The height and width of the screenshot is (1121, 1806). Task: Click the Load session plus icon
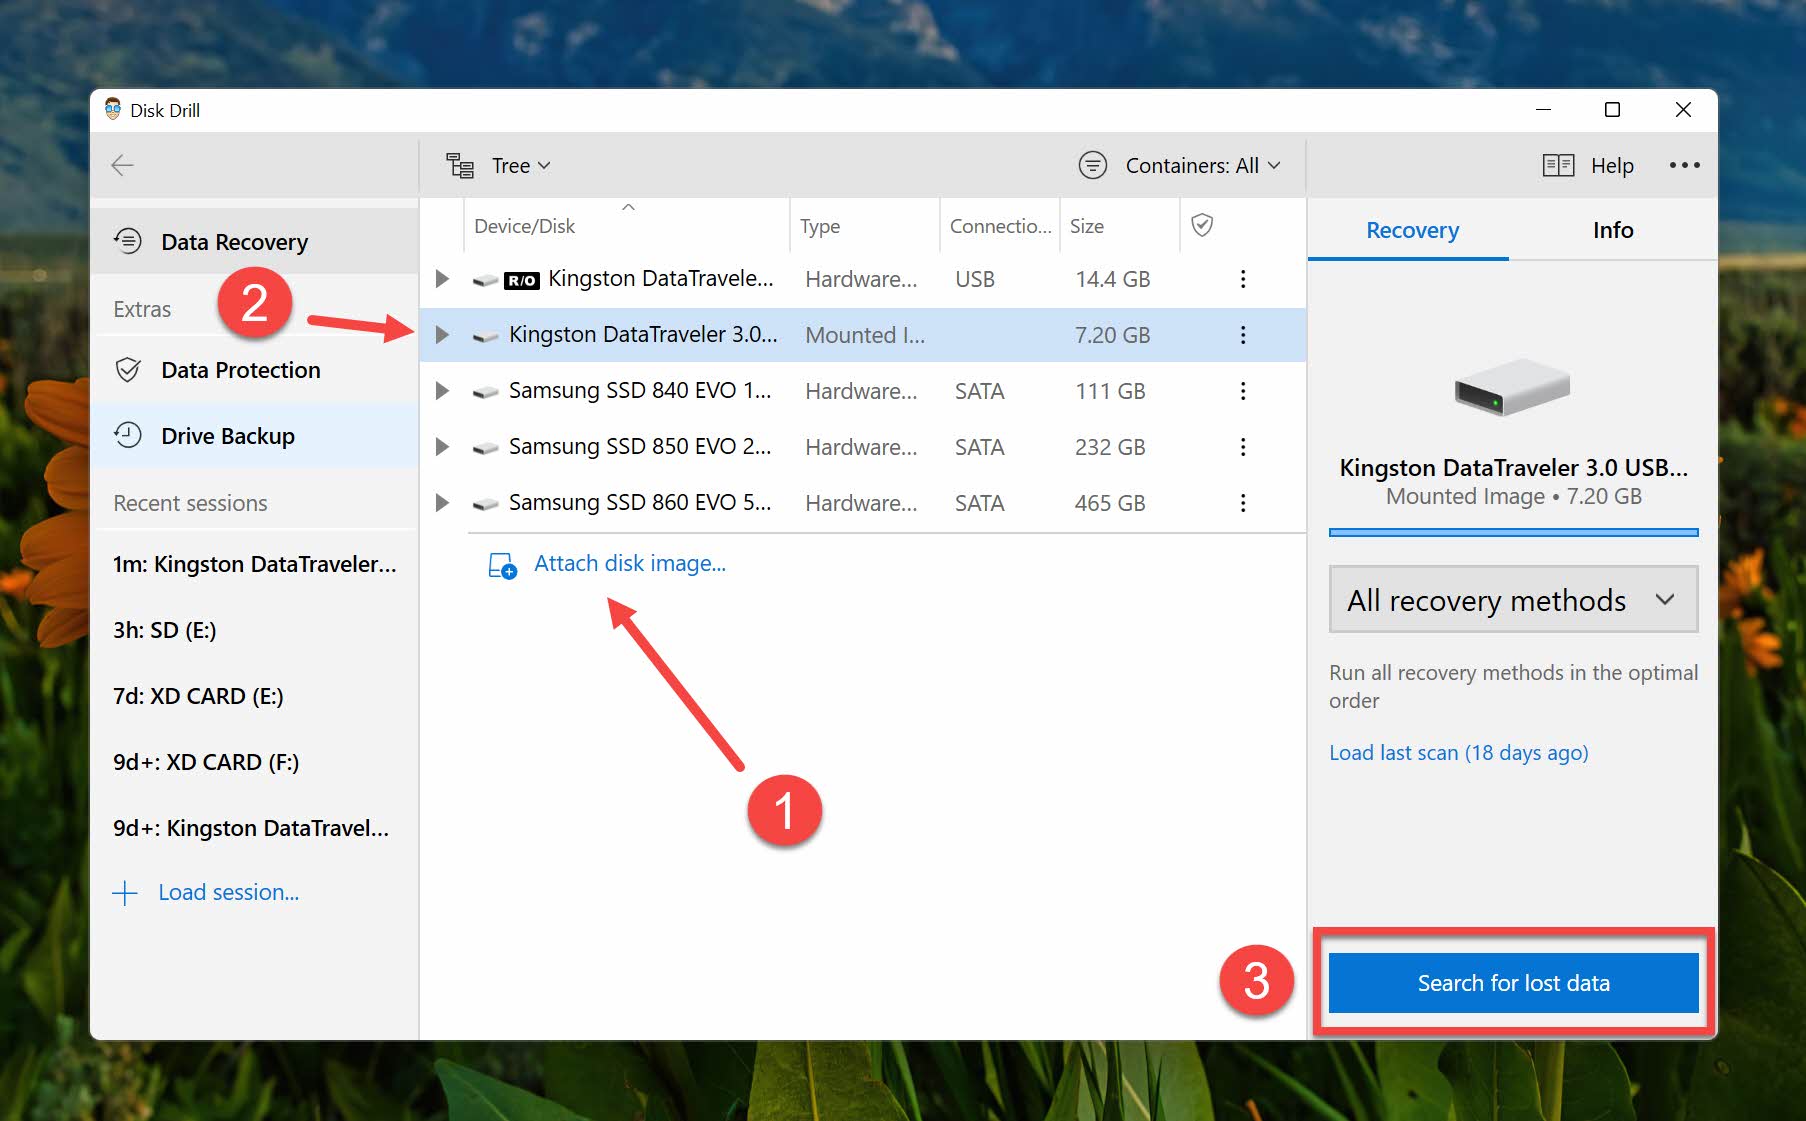coord(125,893)
